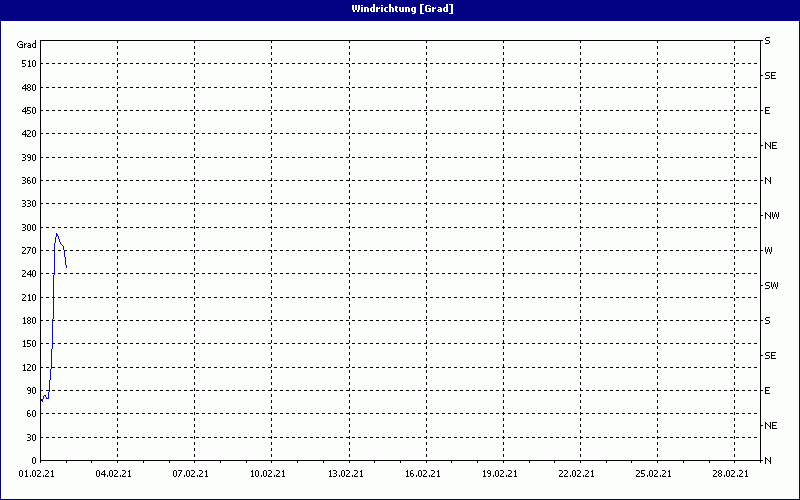The height and width of the screenshot is (500, 800).
Task: Click the 10.02.21 date on x-axis
Action: [x=268, y=474]
